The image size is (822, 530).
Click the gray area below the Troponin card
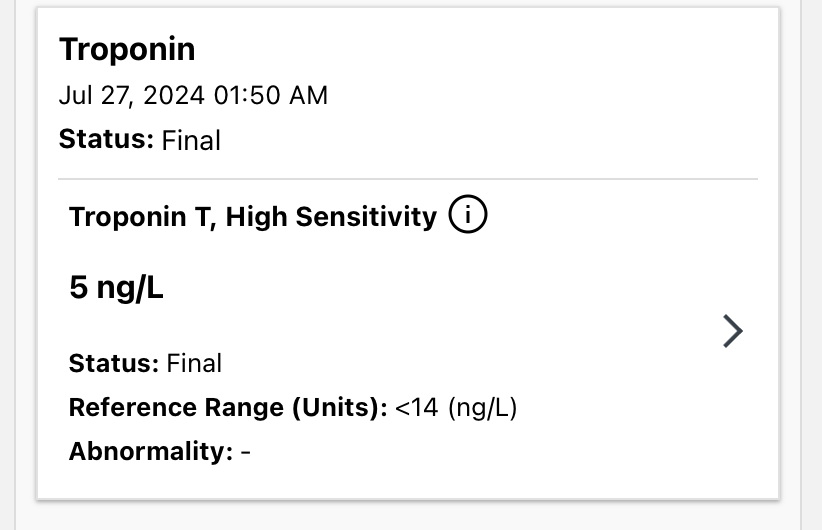pos(407,516)
